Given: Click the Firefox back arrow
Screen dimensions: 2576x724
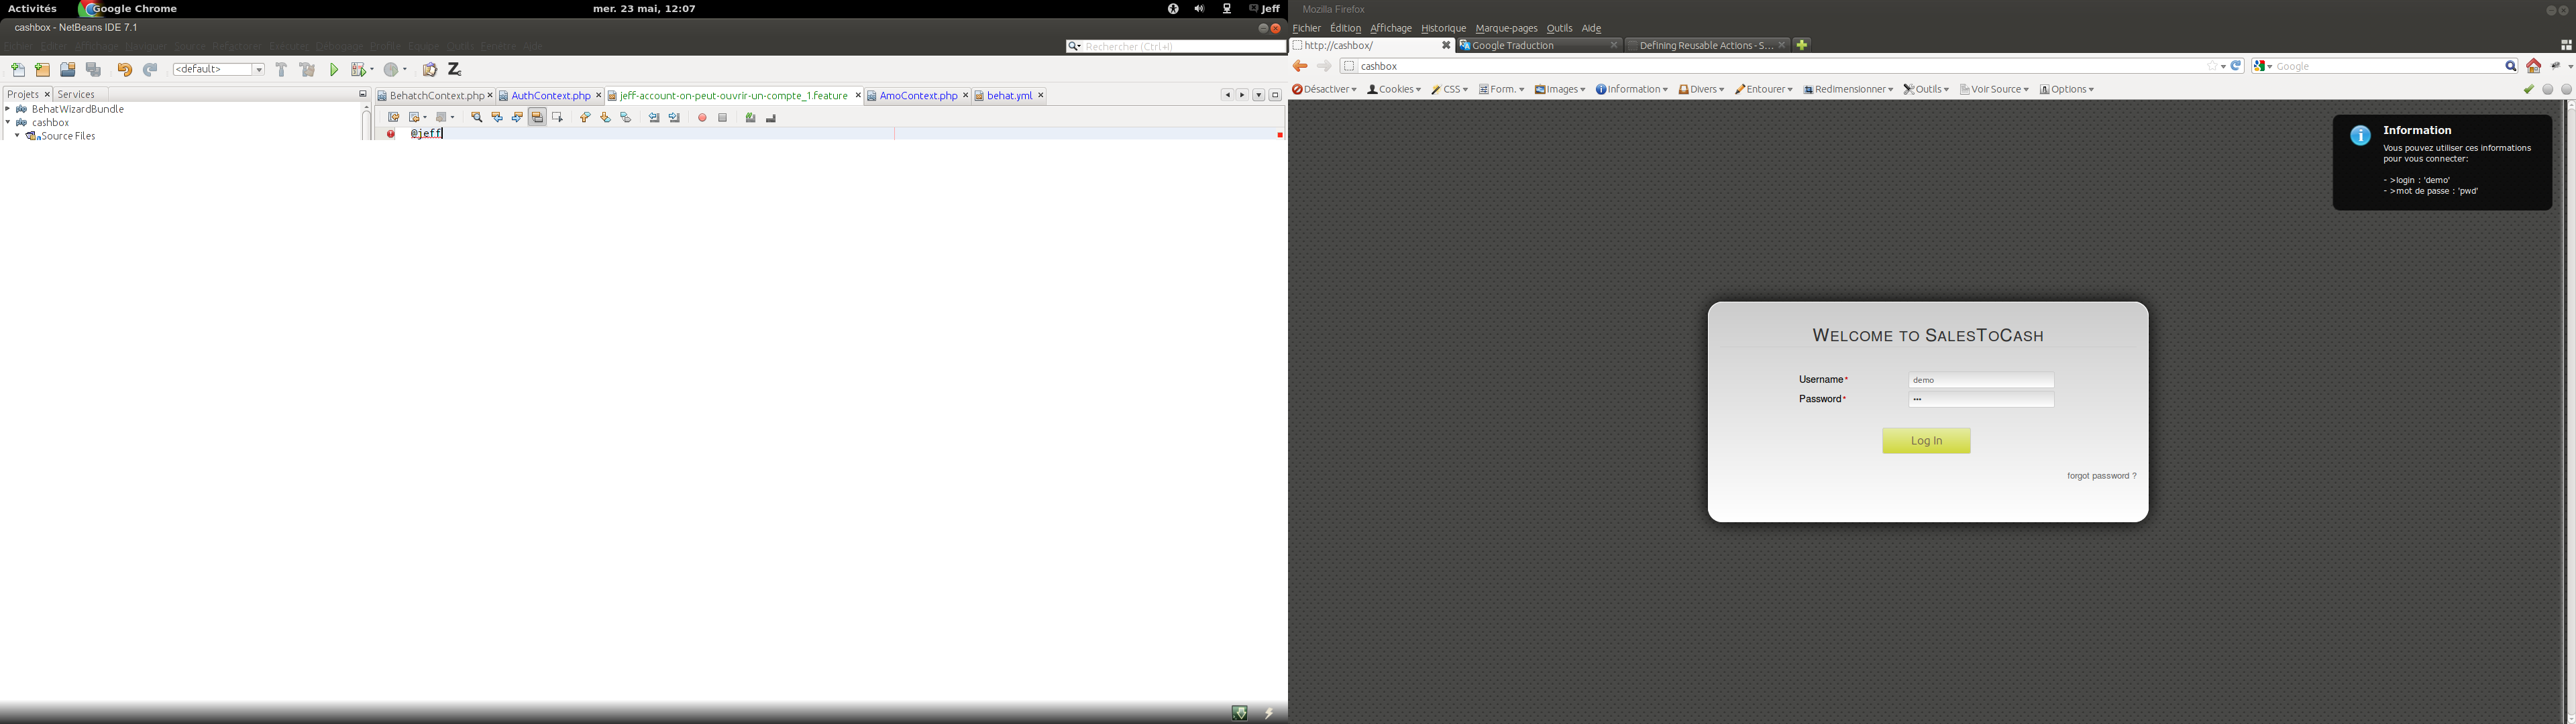Looking at the screenshot, I should 1300,67.
